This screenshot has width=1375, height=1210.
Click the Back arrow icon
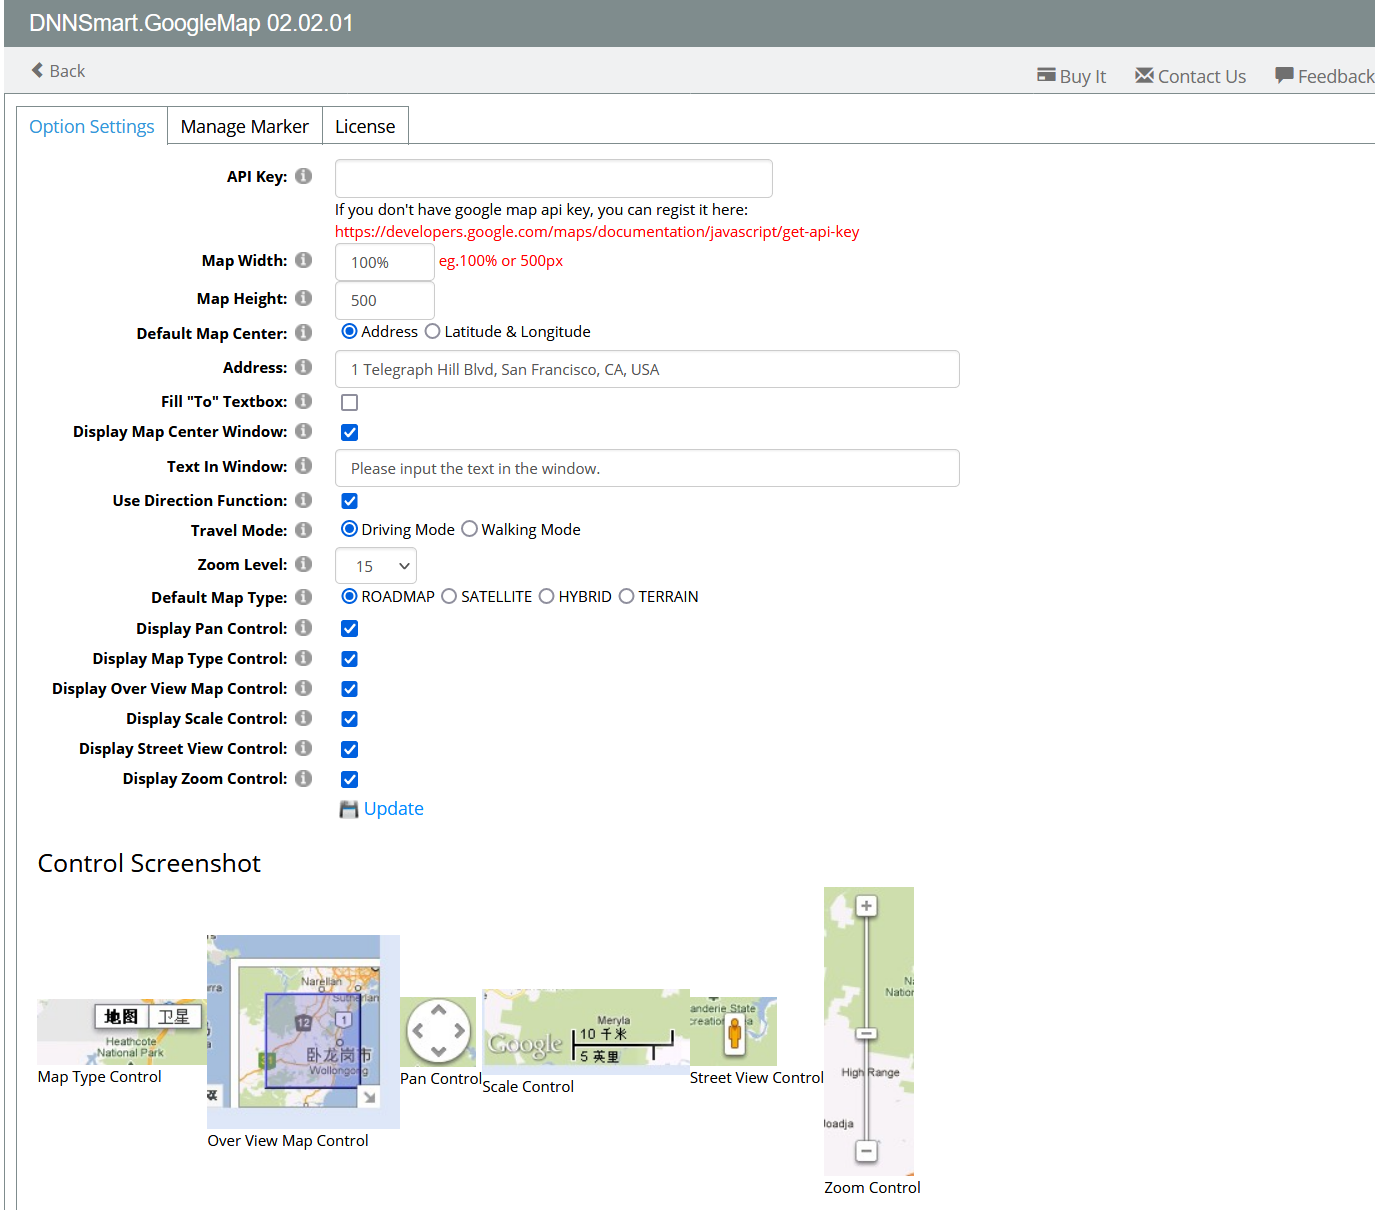(x=37, y=70)
